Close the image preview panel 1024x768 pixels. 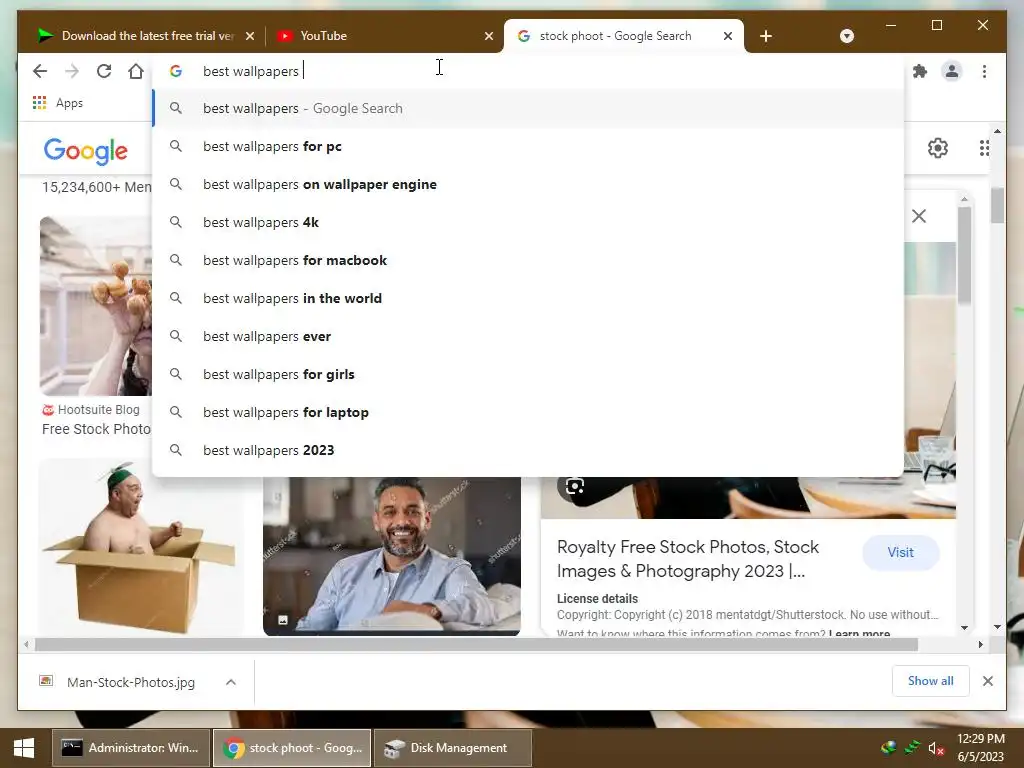pyautogui.click(x=919, y=216)
